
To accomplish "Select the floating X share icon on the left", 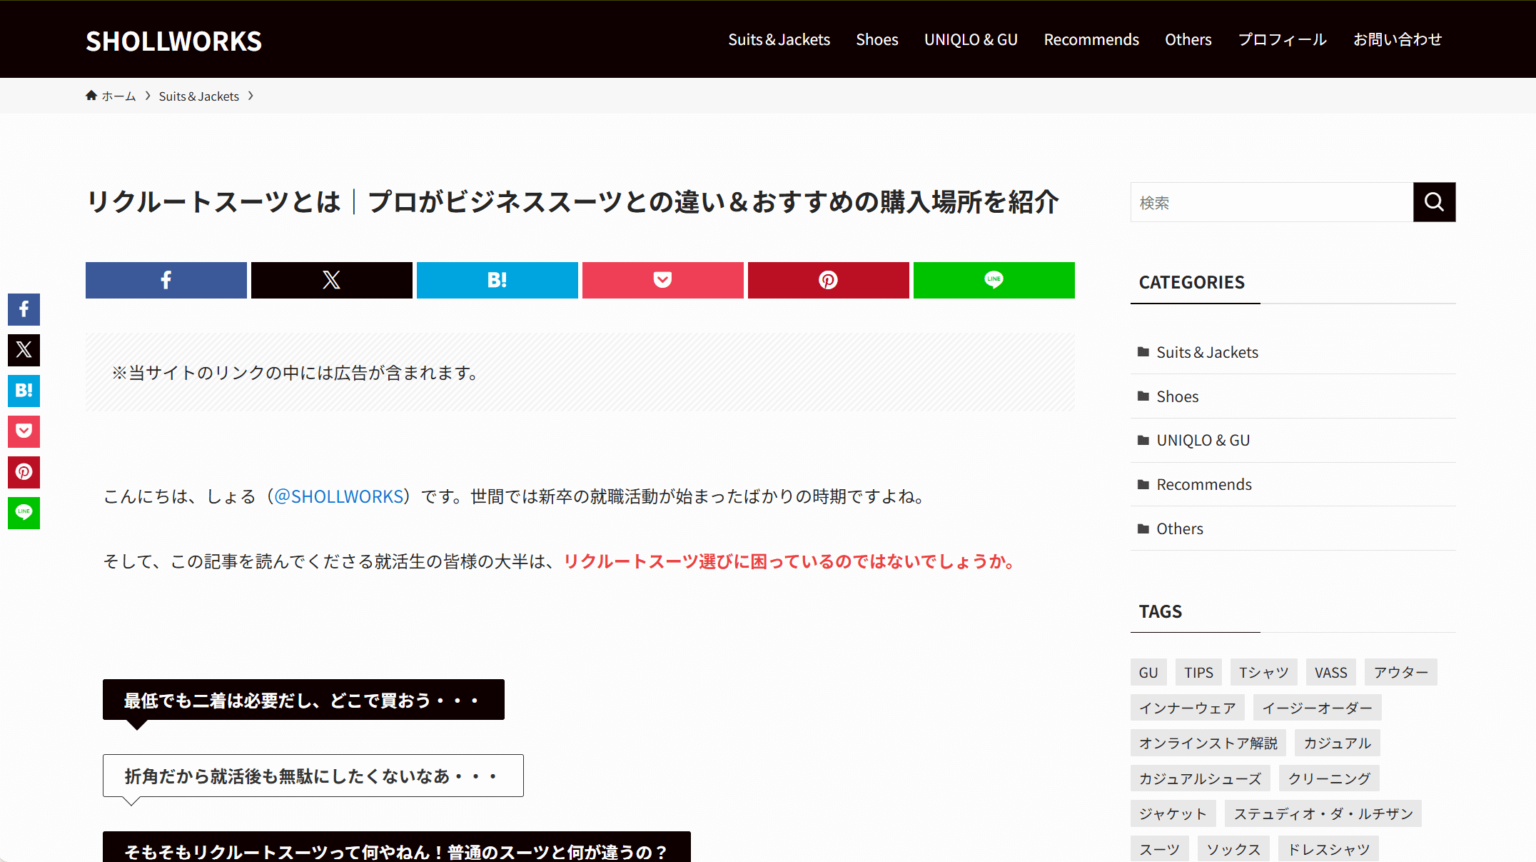I will click(x=23, y=349).
